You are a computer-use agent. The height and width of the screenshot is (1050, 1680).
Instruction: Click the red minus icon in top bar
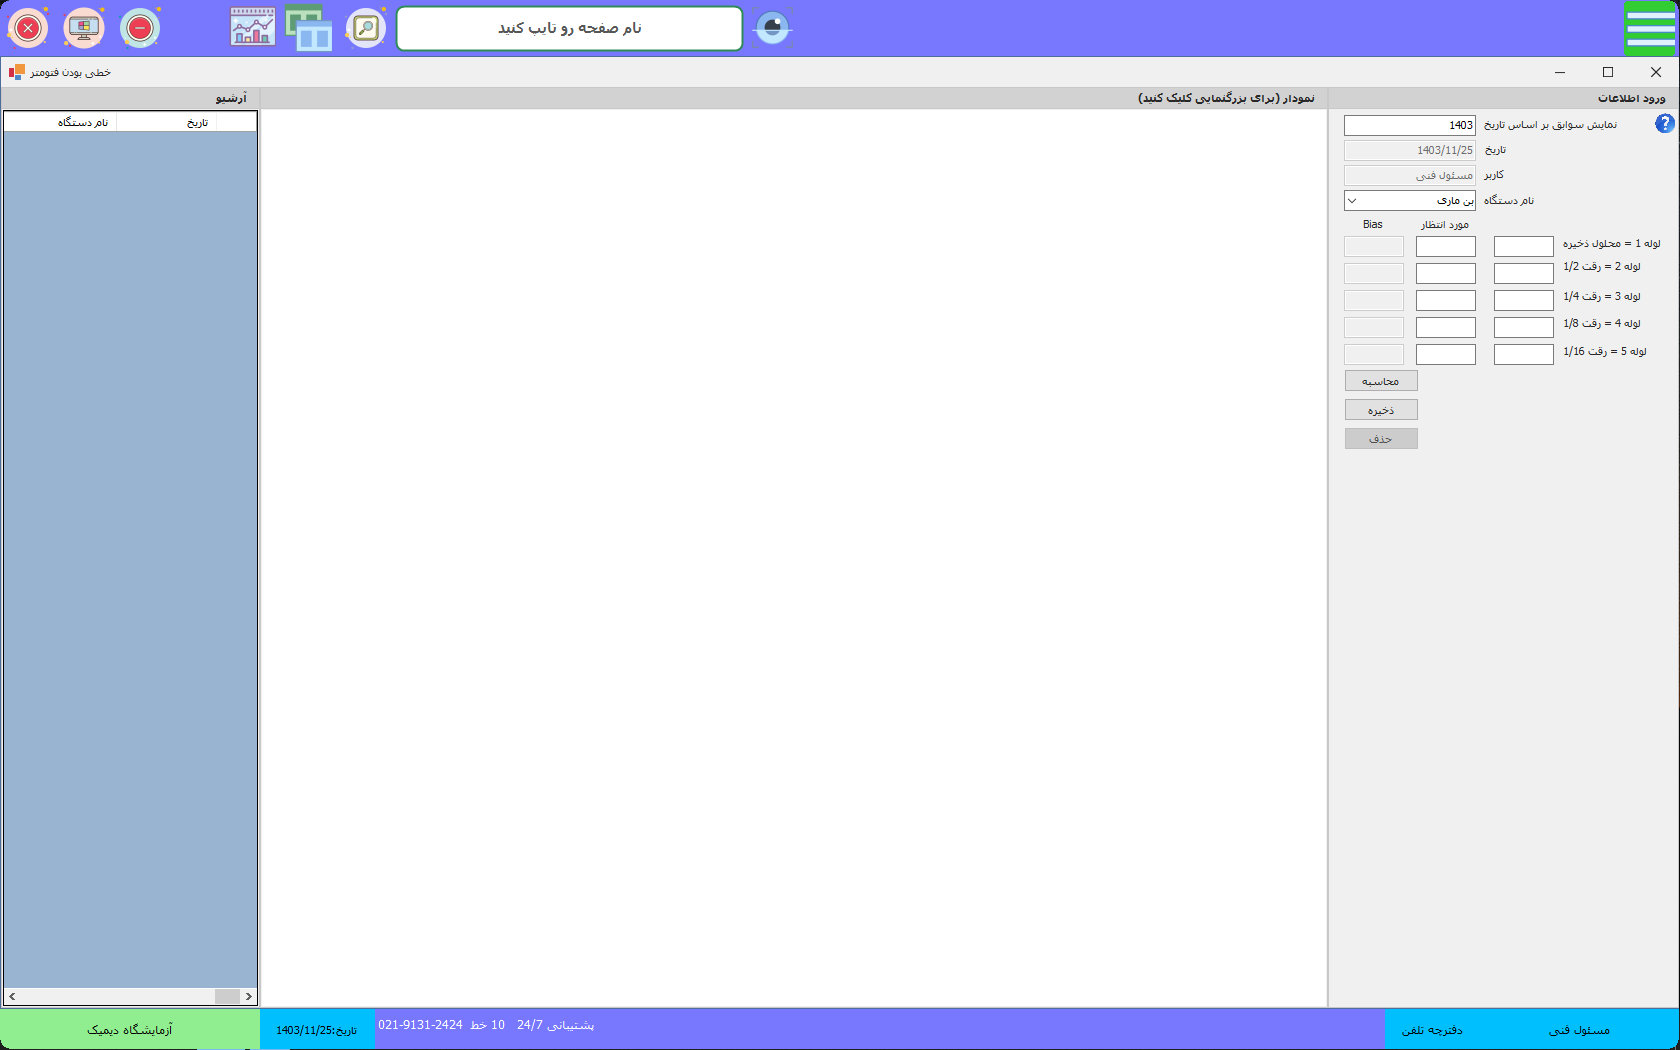140,29
